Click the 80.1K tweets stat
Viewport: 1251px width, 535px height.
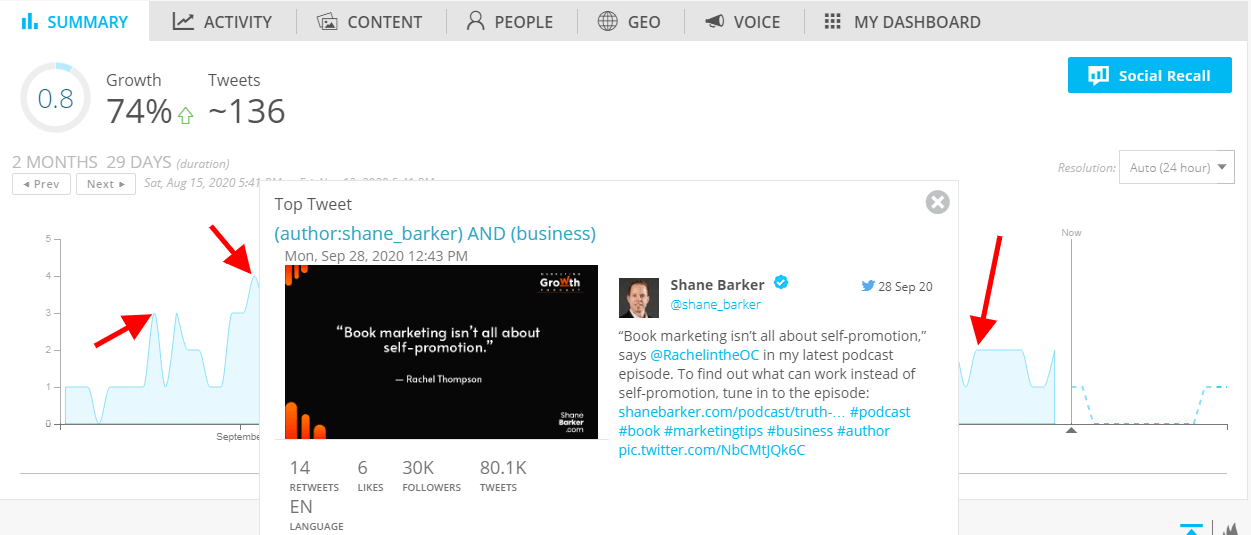[502, 476]
